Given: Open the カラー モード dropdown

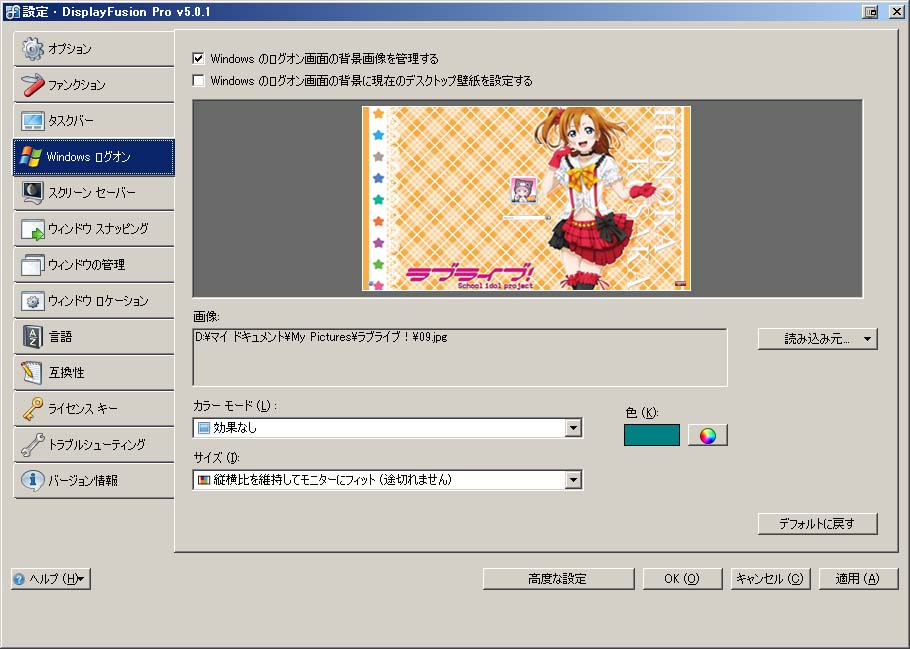Looking at the screenshot, I should tap(574, 428).
